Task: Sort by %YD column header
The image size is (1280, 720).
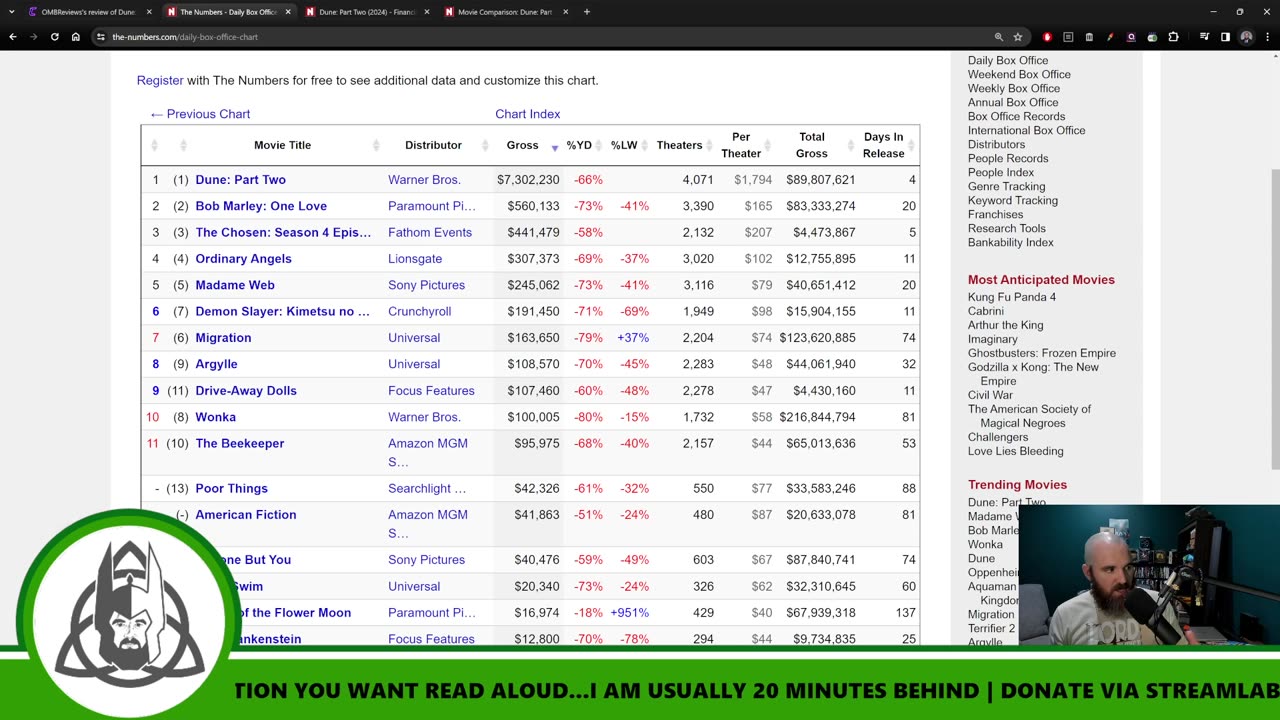Action: click(579, 145)
